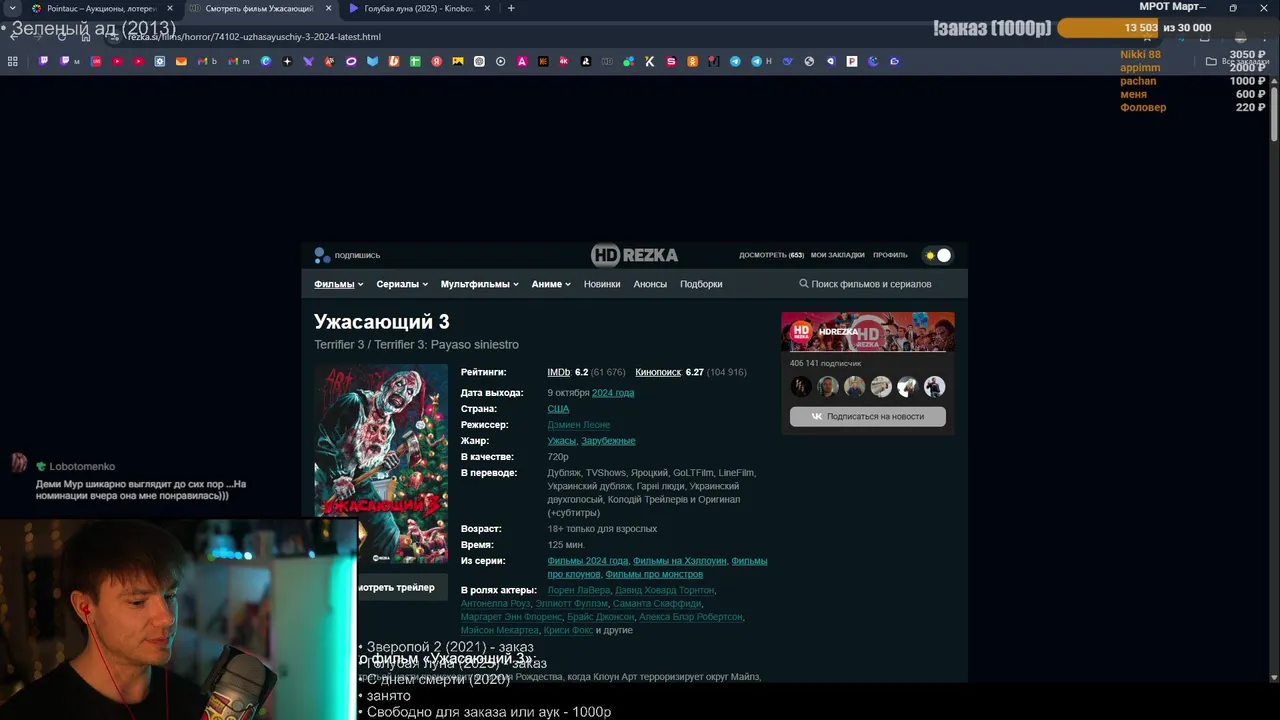The height and width of the screenshot is (720, 1280).
Task: Open the Gmail bookmark labeled b
Action: 207,61
